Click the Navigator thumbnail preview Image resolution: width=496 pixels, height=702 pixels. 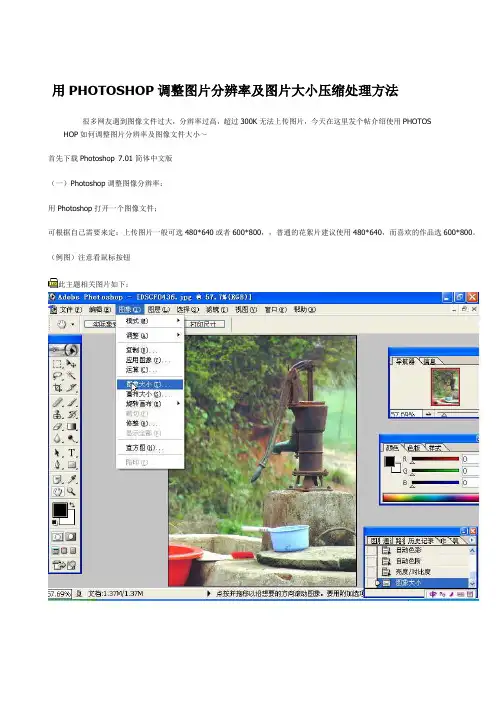[445, 387]
